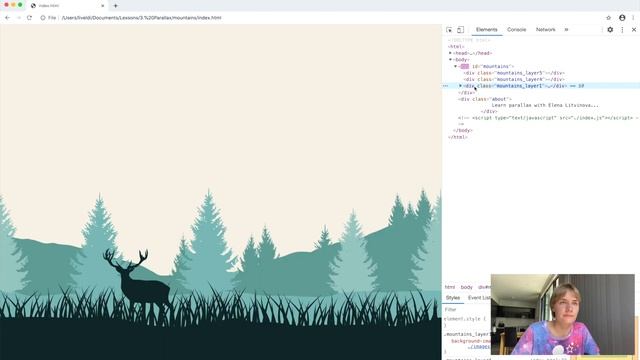Open the DevTools three-dot customize menu
Screen dimensions: 640x360
(x=622, y=30)
